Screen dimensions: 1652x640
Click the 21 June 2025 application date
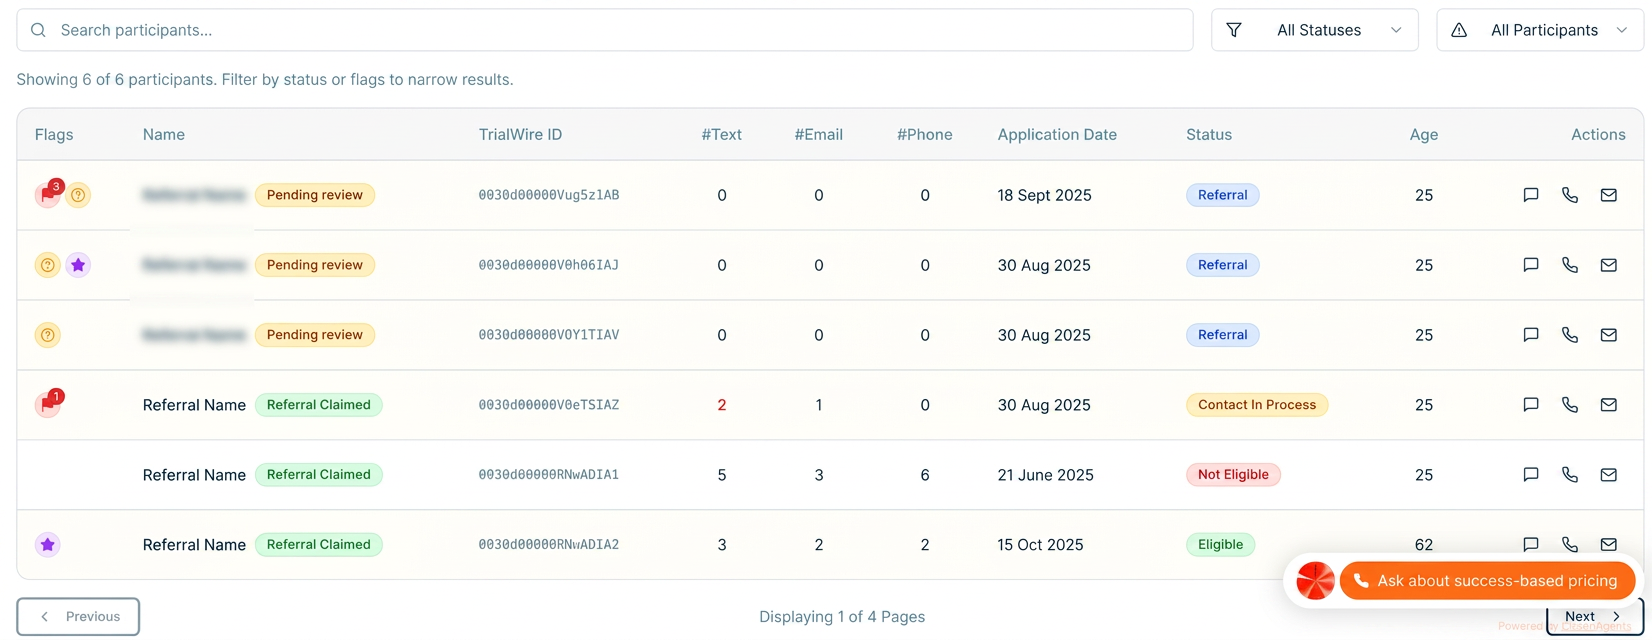pyautogui.click(x=1045, y=475)
